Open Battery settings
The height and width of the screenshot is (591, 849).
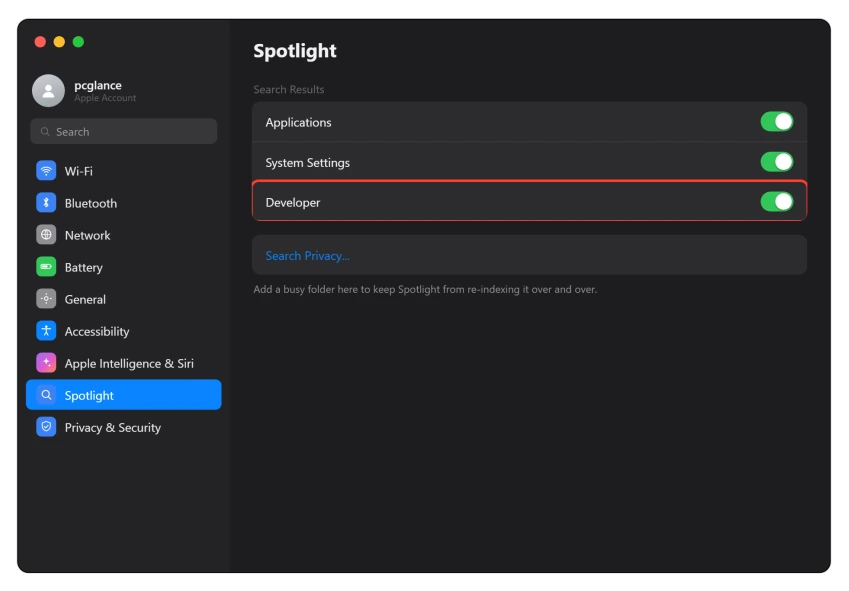(123, 267)
